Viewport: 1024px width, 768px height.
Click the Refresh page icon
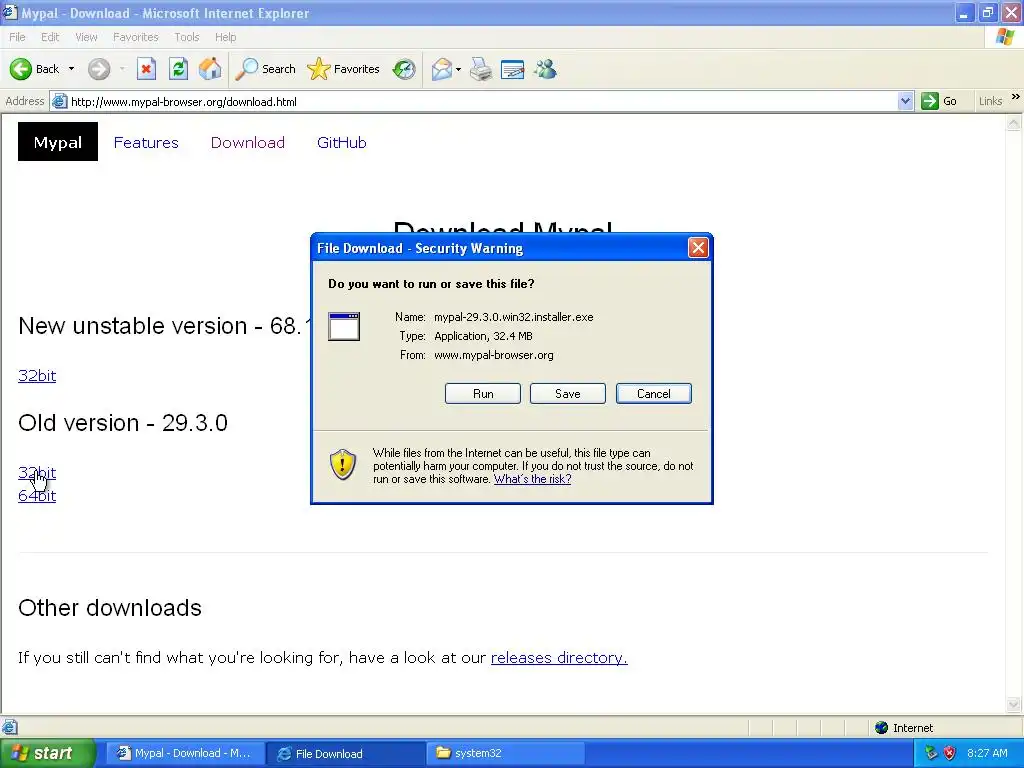(178, 69)
